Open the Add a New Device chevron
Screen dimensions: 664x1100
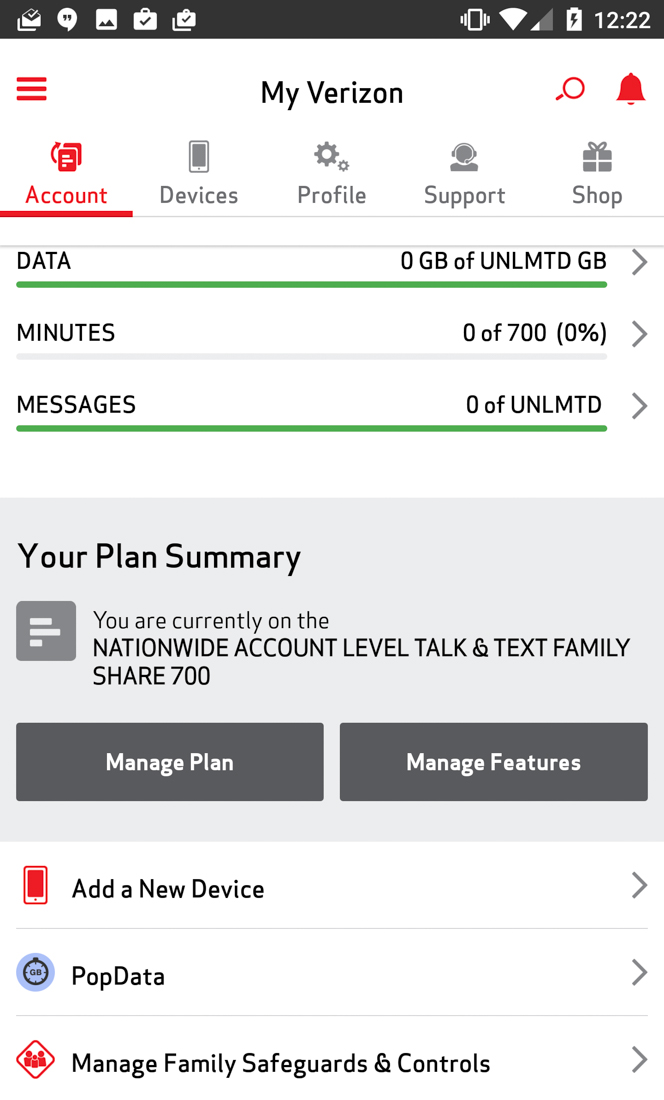(x=639, y=885)
